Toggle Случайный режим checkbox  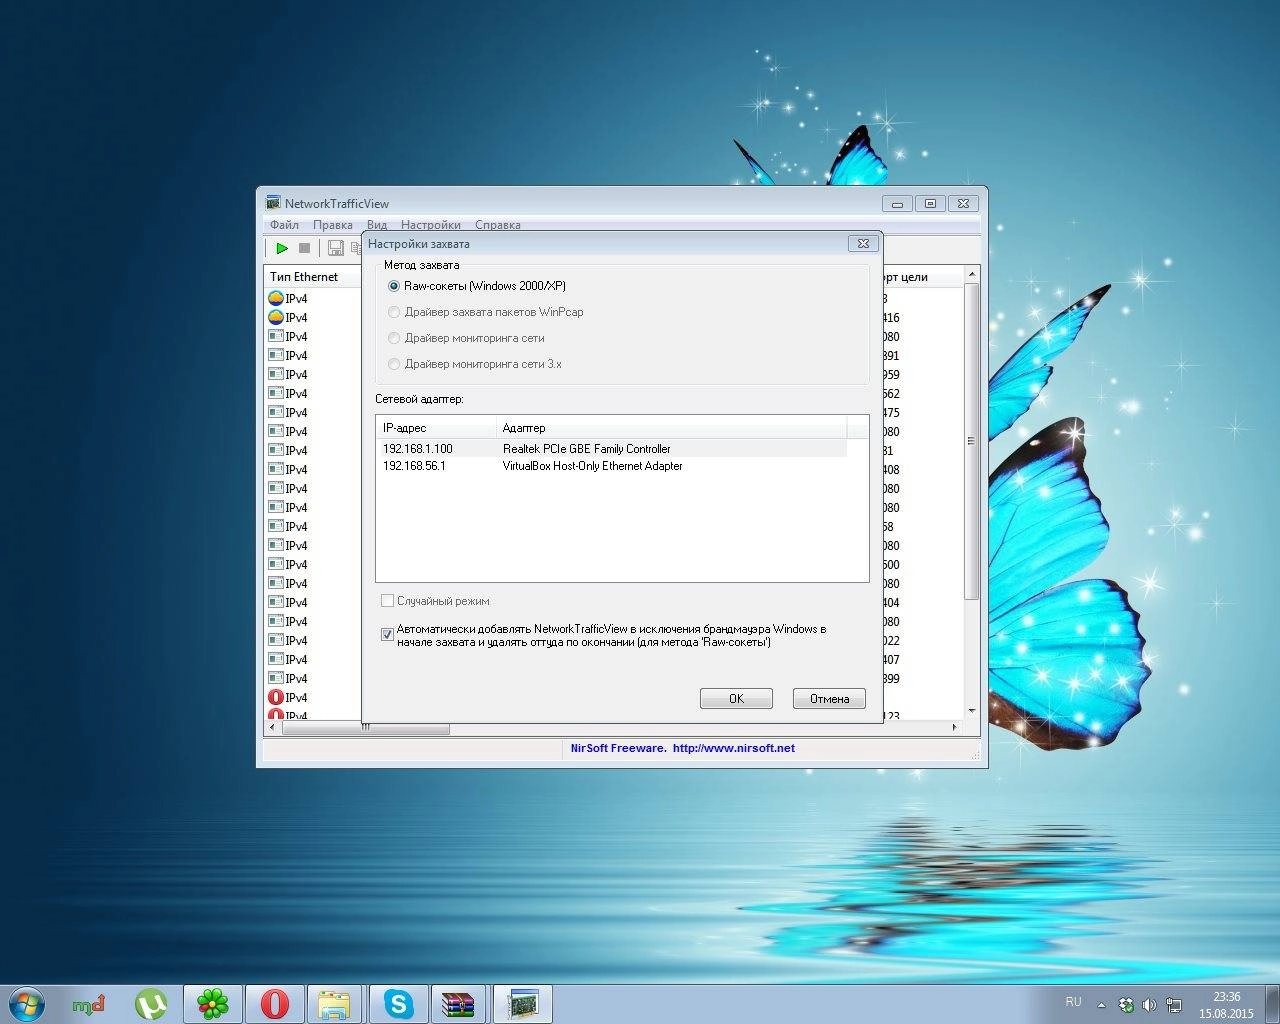click(387, 601)
